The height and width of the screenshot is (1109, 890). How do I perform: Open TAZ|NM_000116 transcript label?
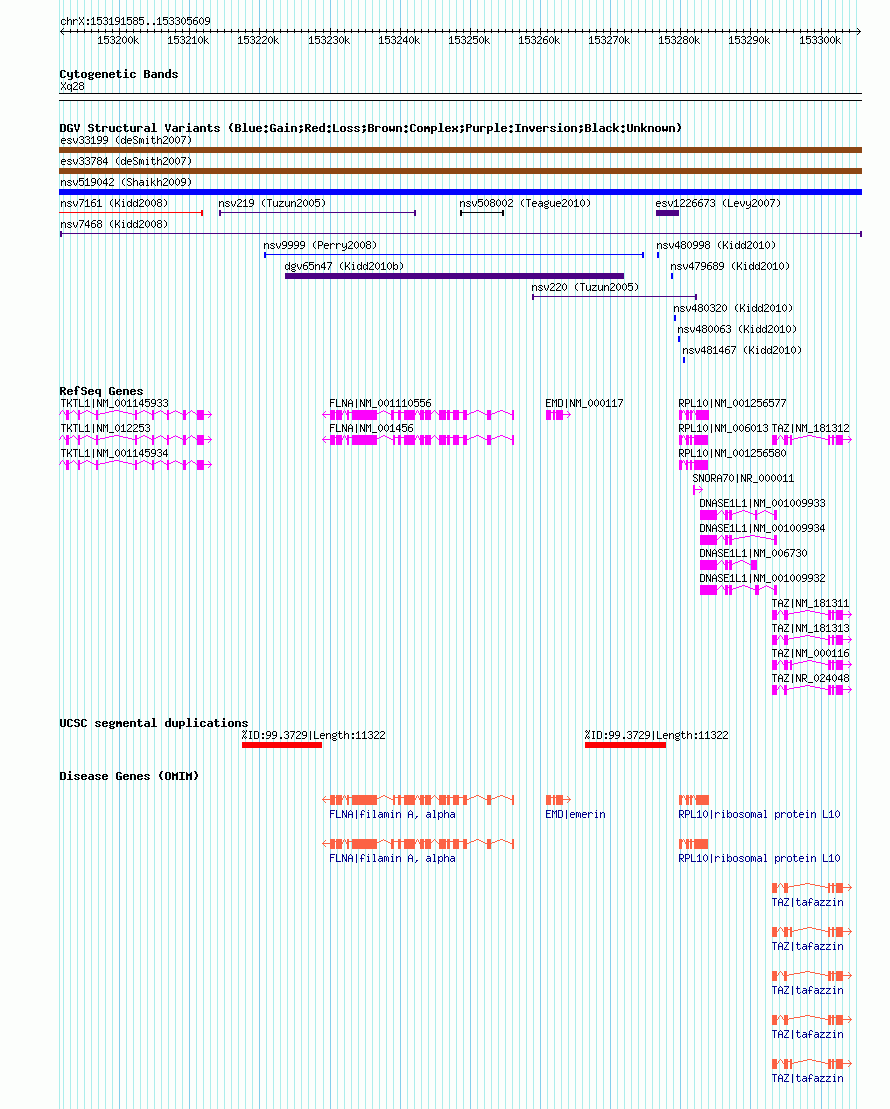tap(811, 654)
